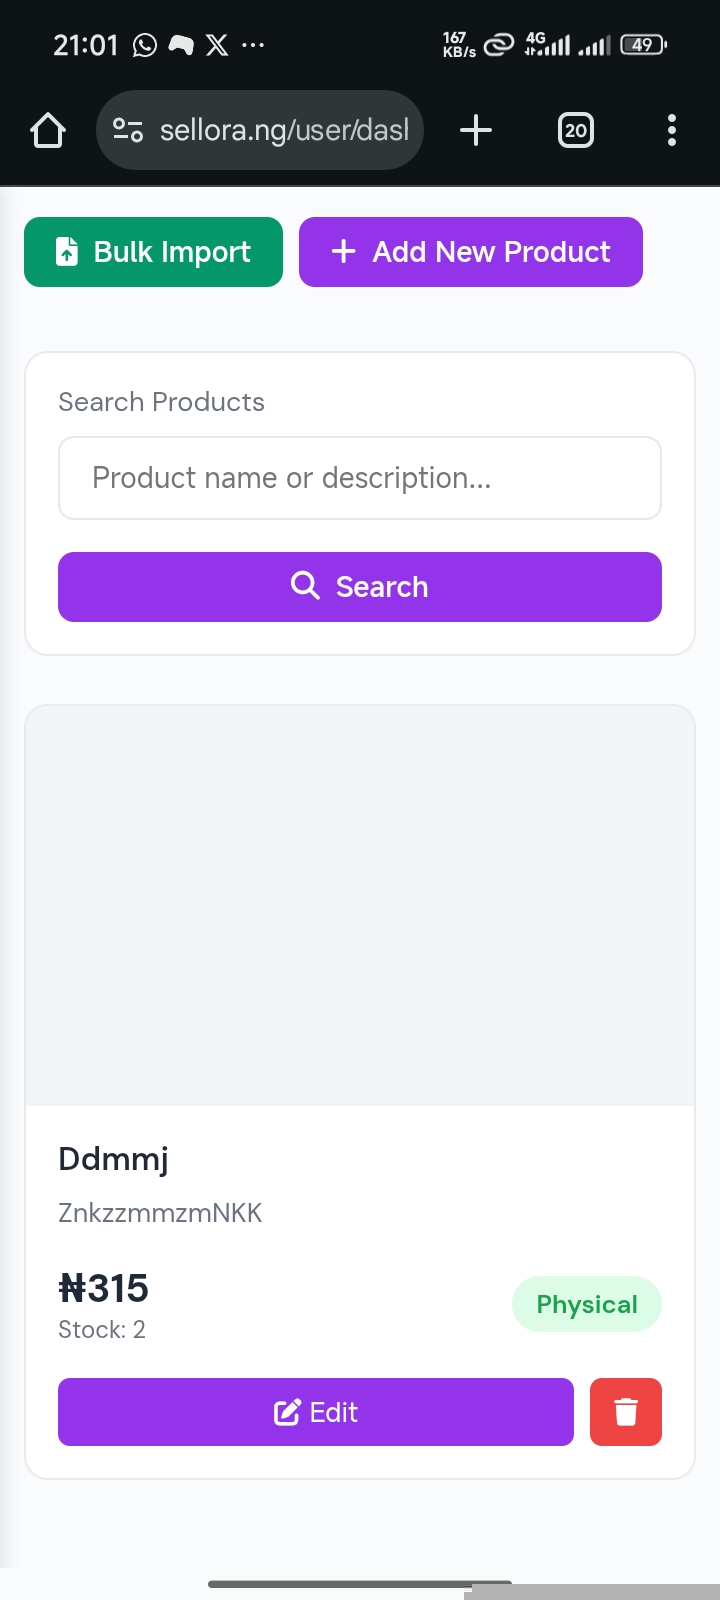Open the tab switcher showing 20
The image size is (720, 1600).
tap(575, 130)
